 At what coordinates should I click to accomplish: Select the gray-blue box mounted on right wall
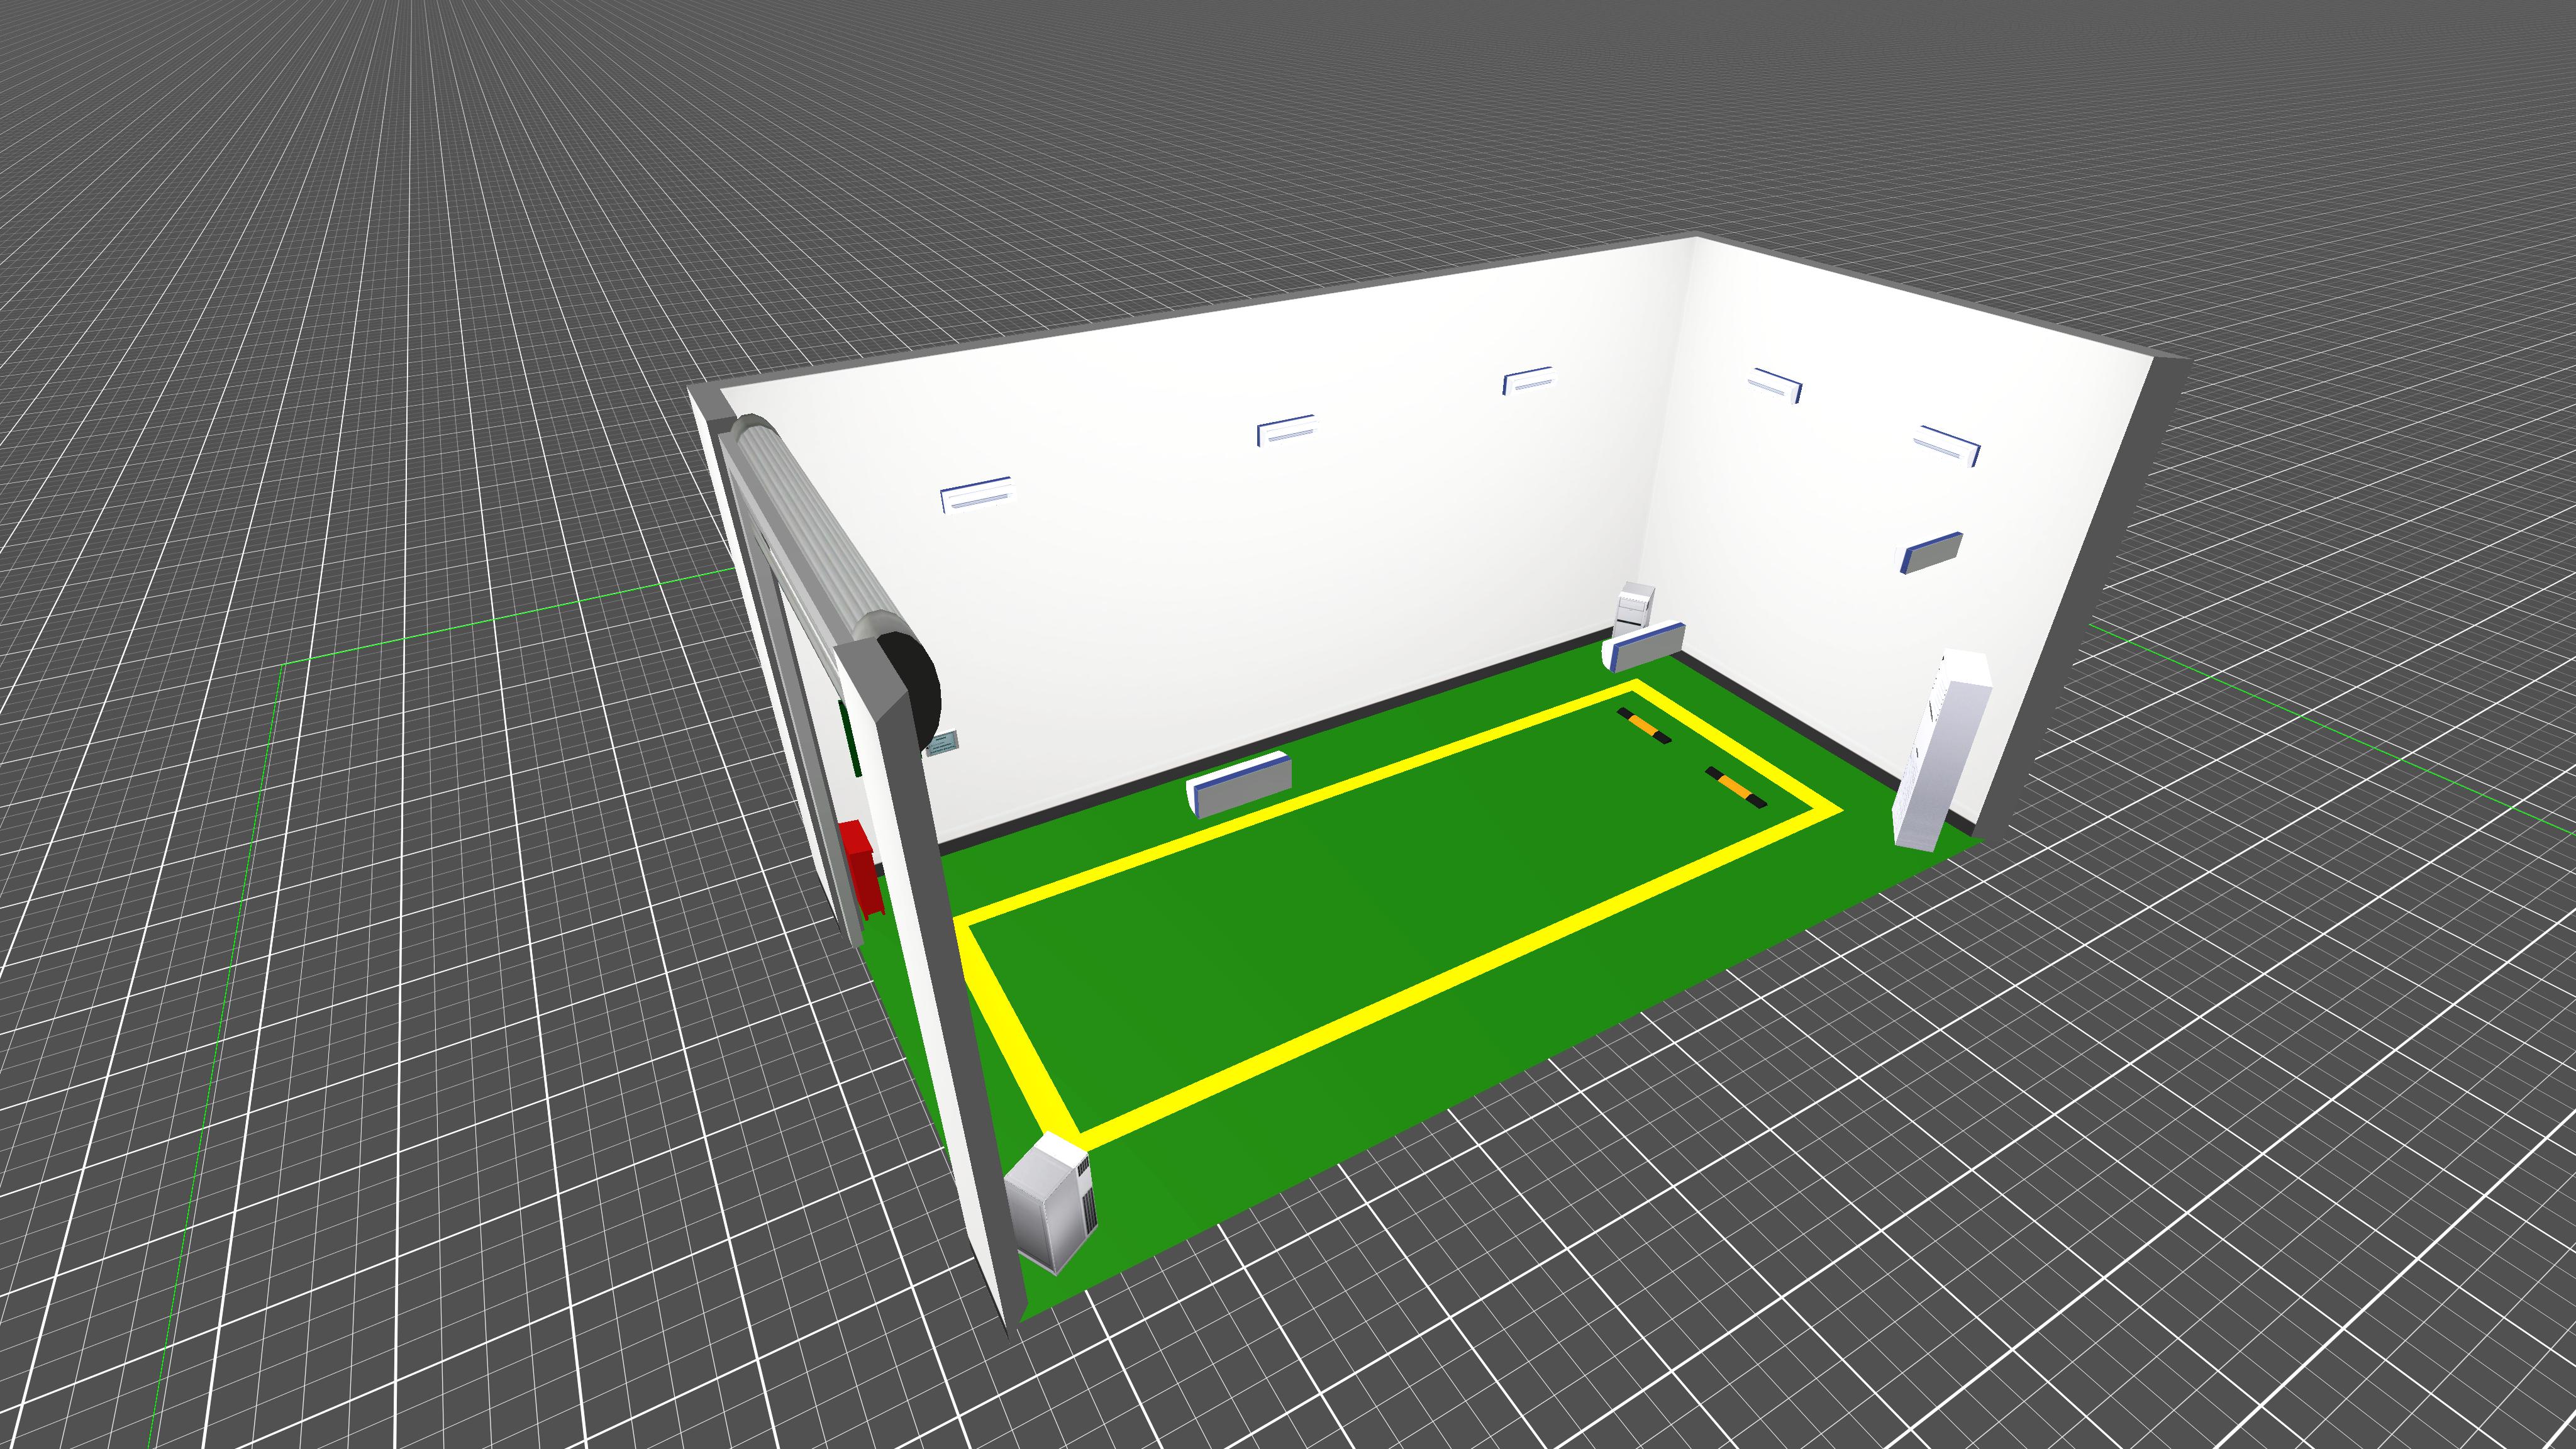1931,552
